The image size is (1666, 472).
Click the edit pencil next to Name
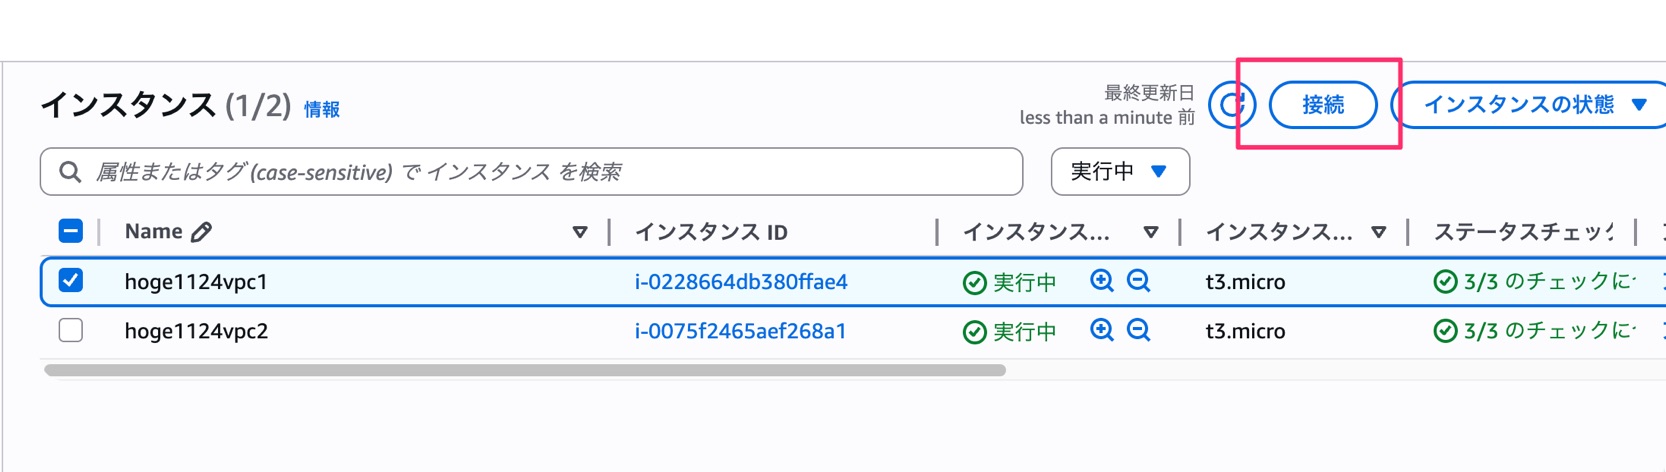click(x=201, y=232)
